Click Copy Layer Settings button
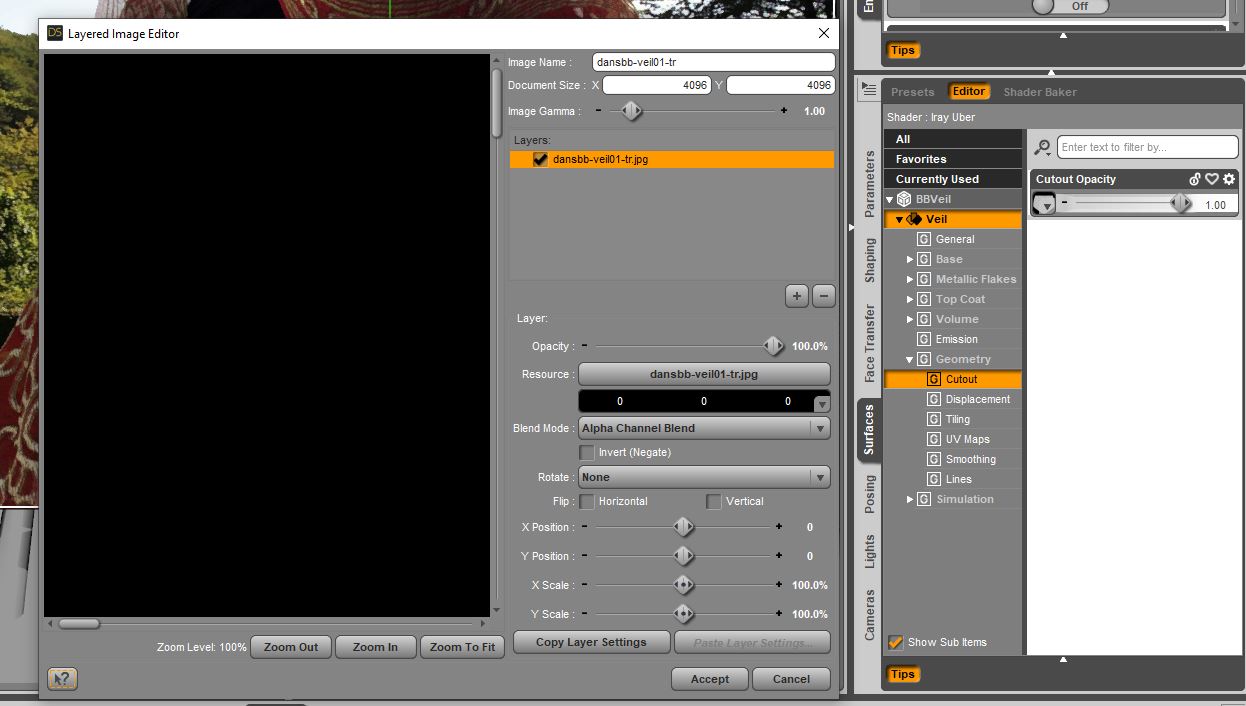Image resolution: width=1246 pixels, height=706 pixels. point(591,642)
